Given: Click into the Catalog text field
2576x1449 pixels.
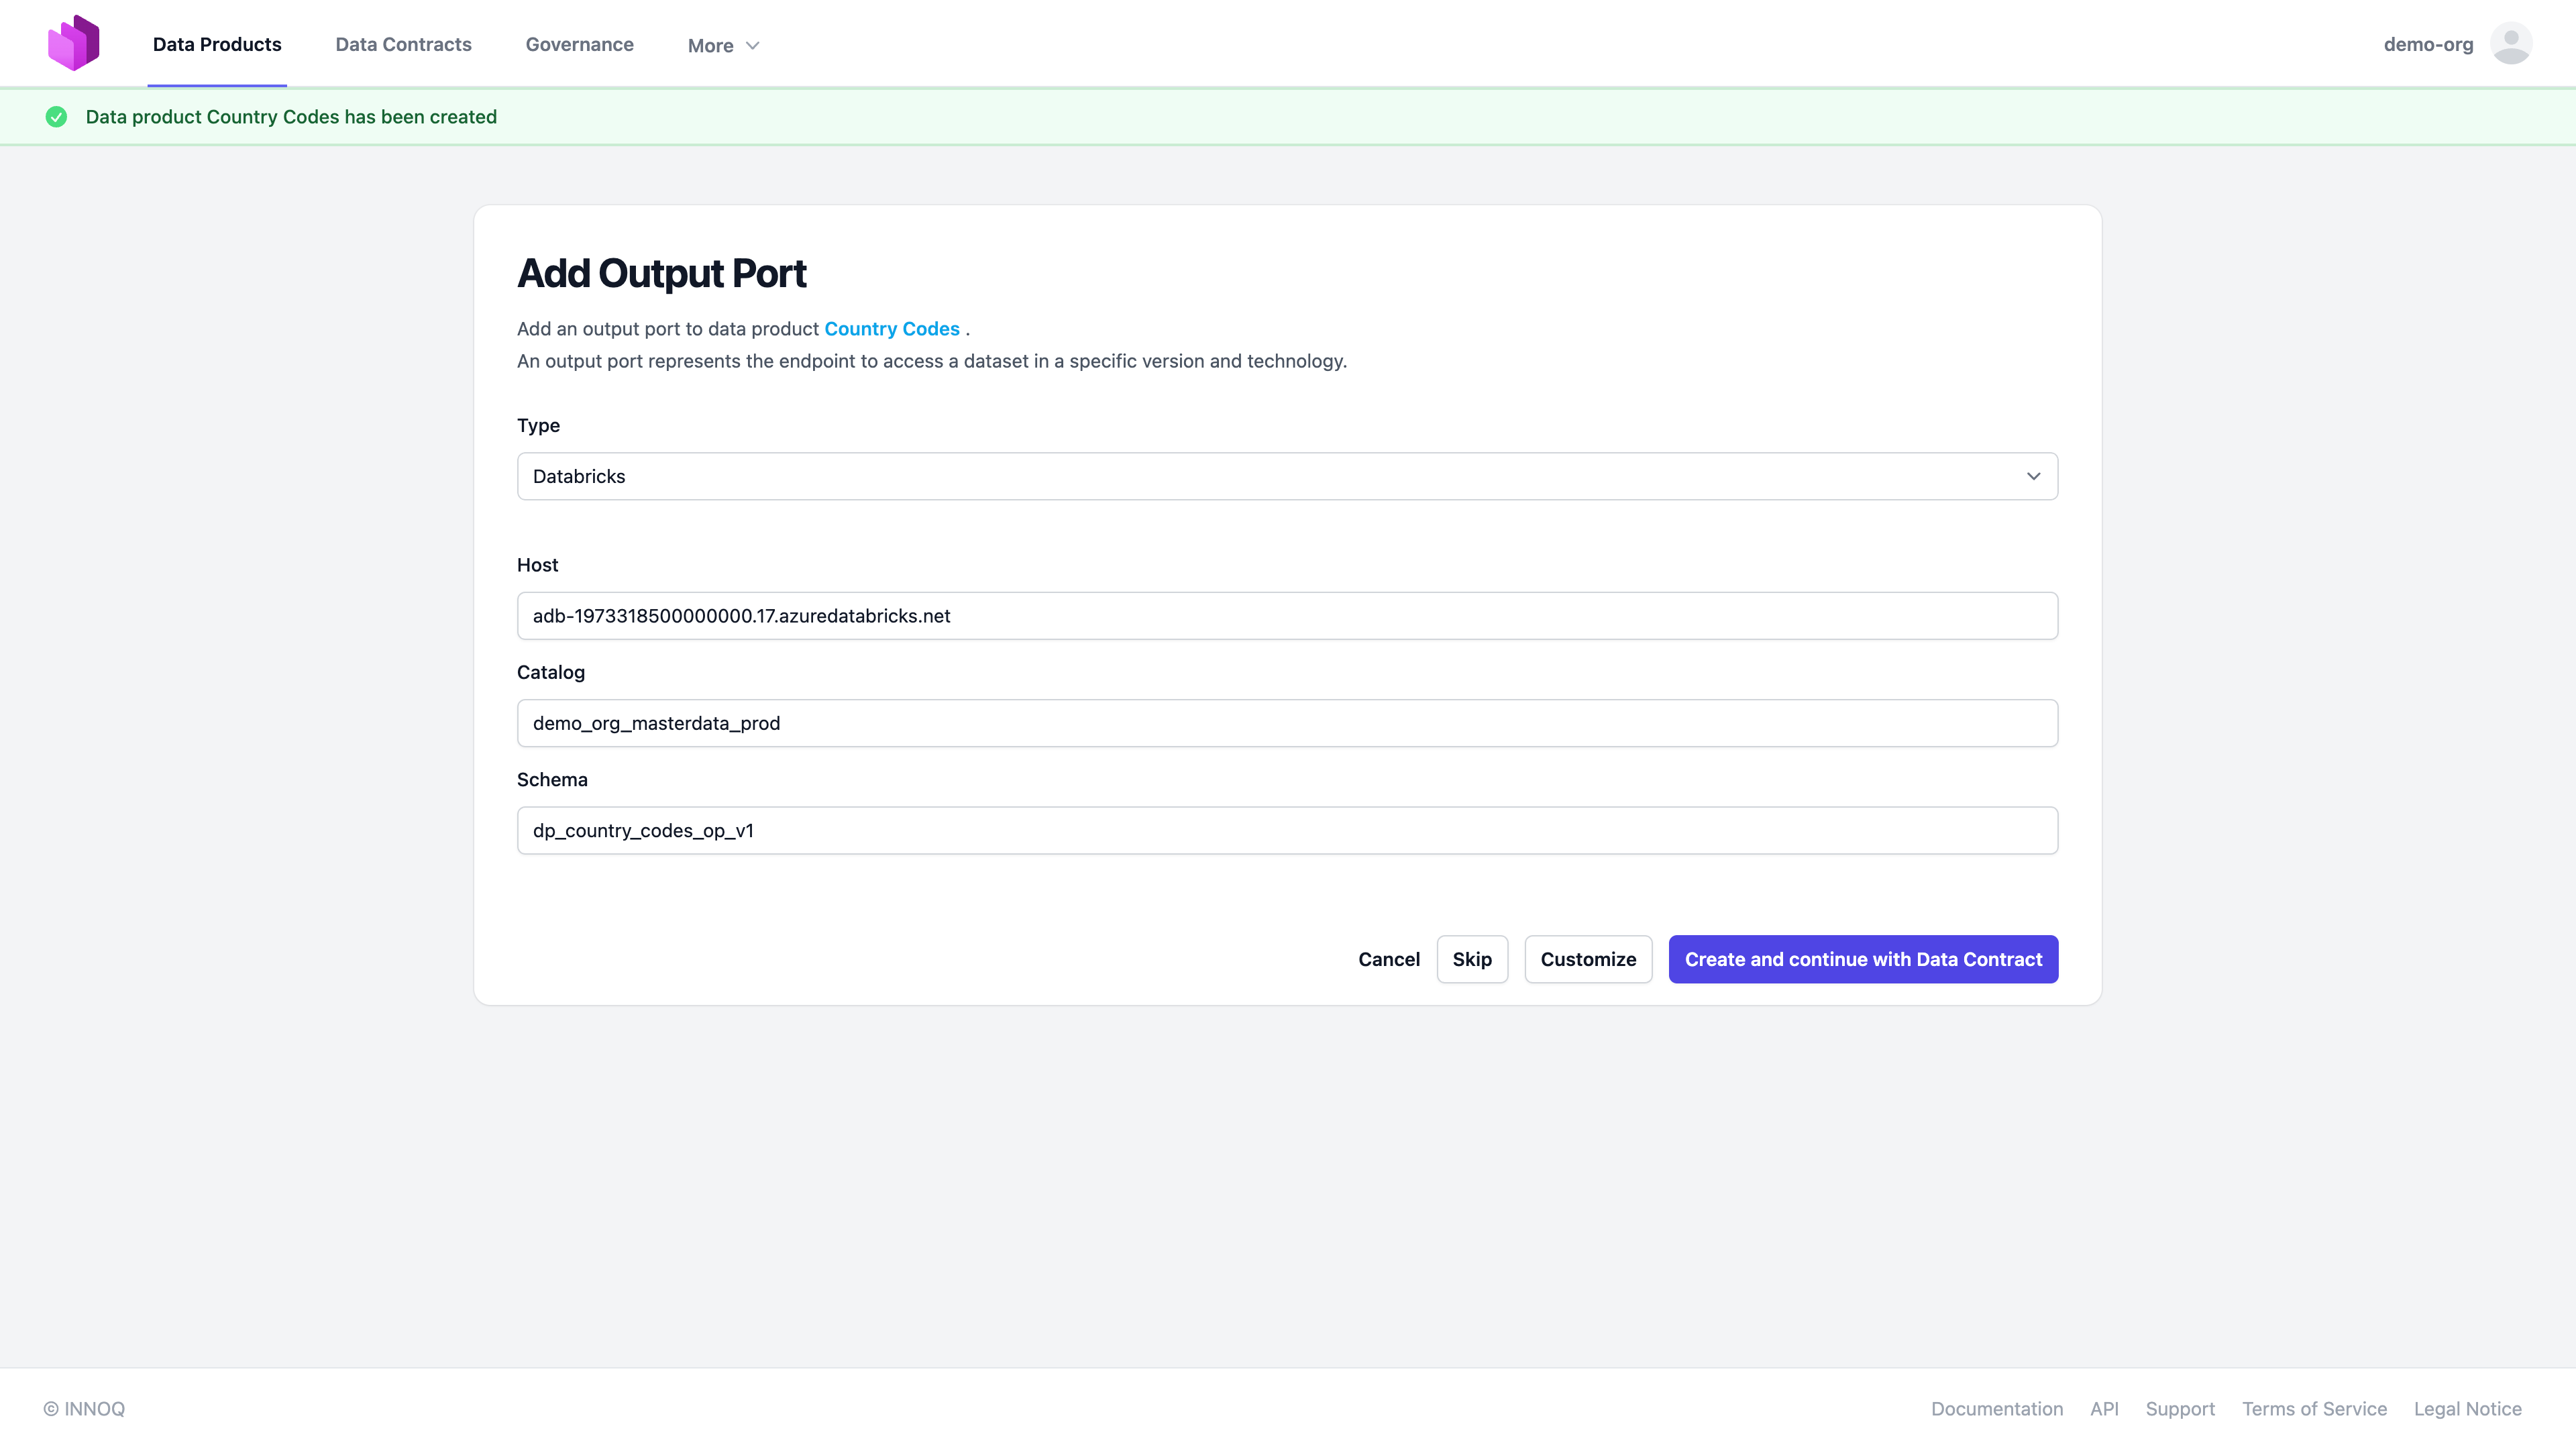Looking at the screenshot, I should [1286, 723].
